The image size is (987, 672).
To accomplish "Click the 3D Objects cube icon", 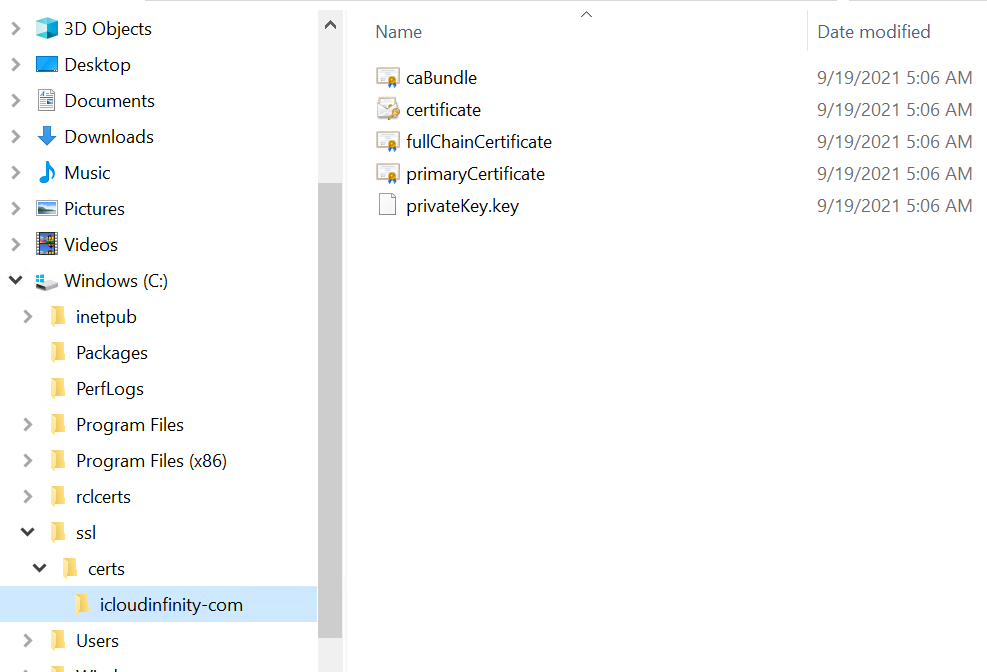I will [47, 28].
